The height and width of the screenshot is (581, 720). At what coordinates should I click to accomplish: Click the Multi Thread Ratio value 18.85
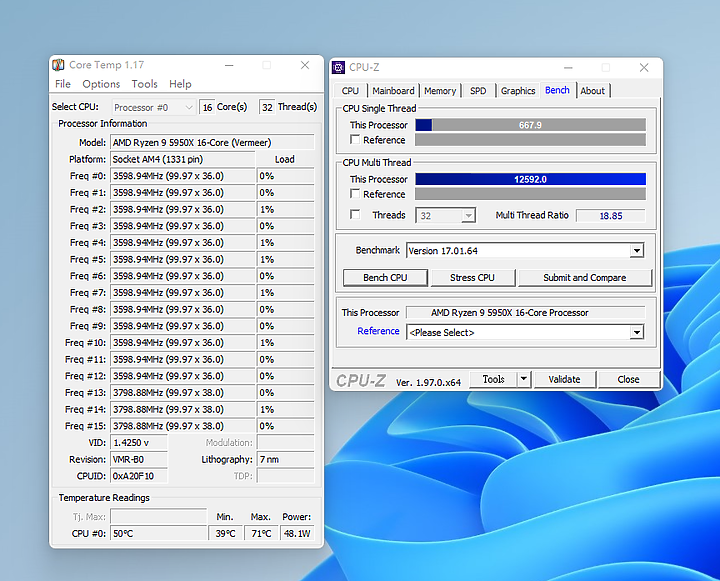tap(611, 216)
